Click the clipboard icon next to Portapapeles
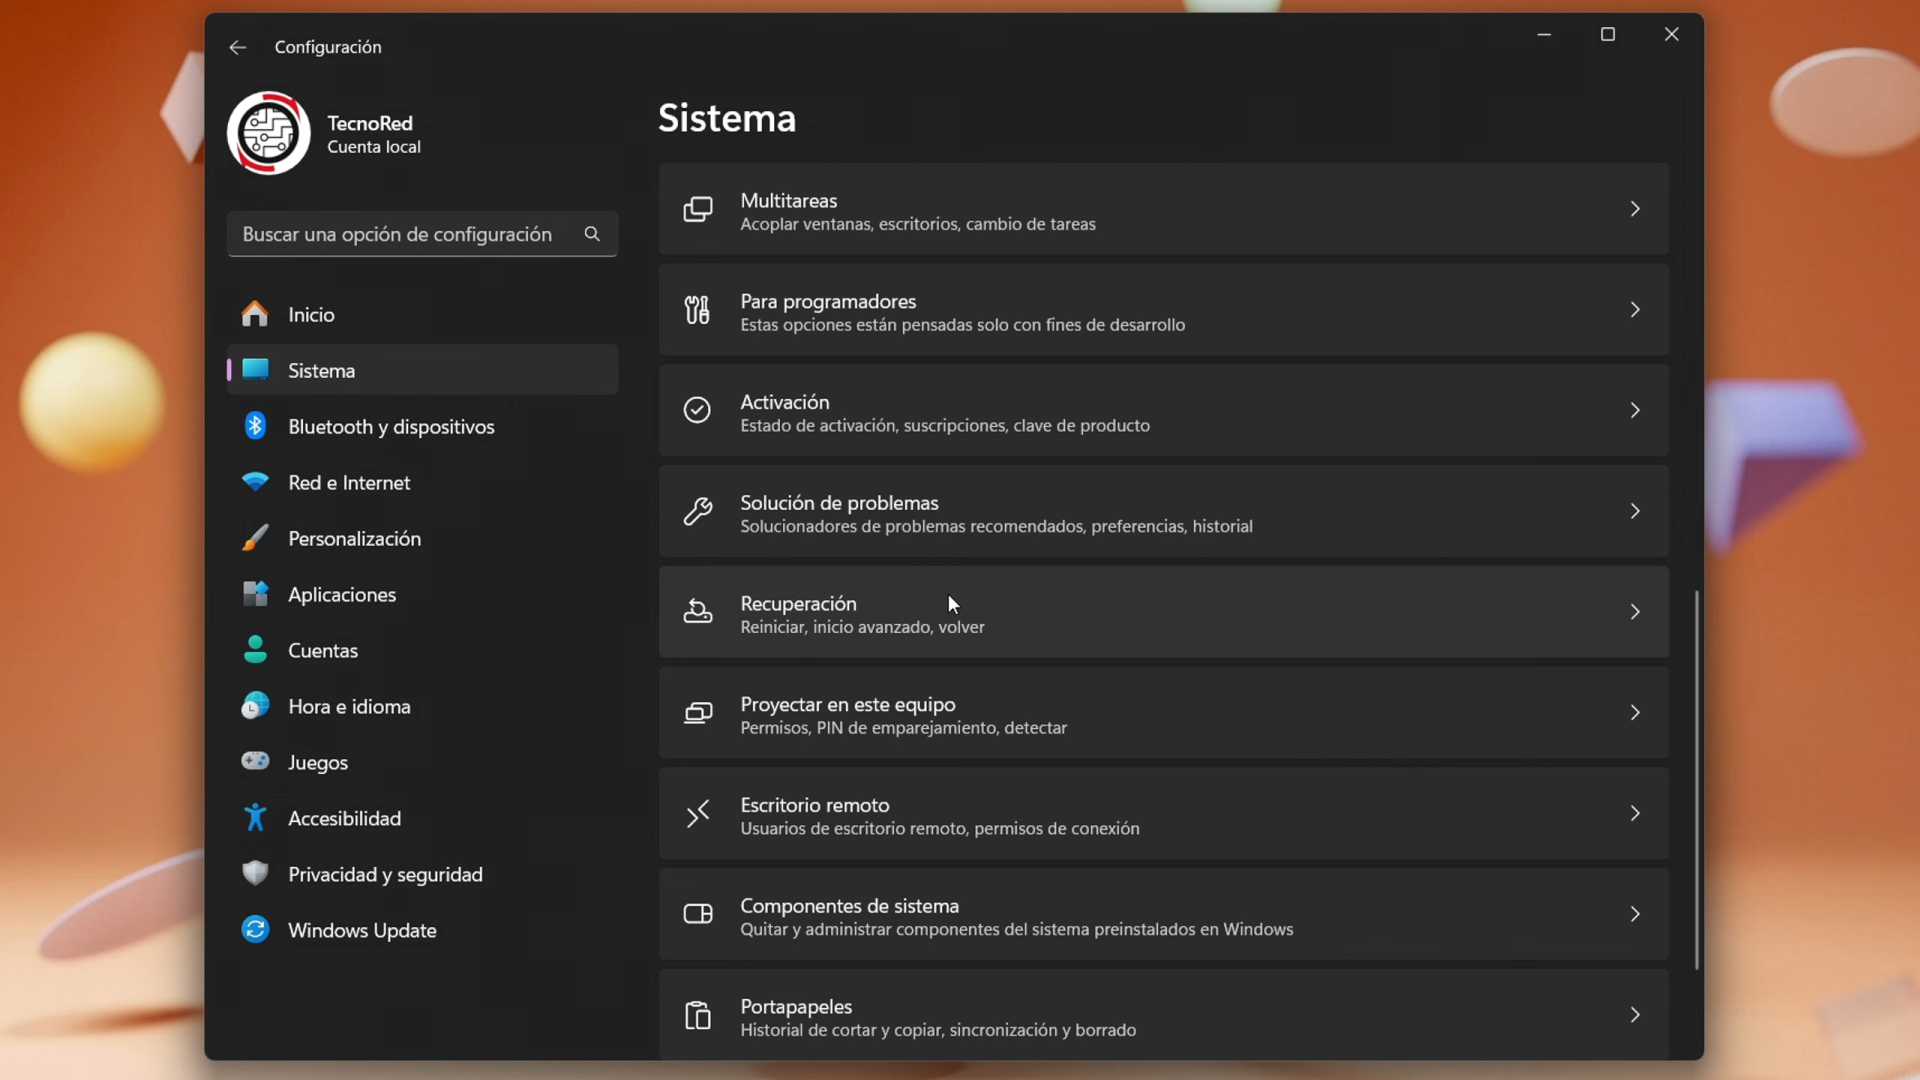1920x1080 pixels. point(698,1014)
